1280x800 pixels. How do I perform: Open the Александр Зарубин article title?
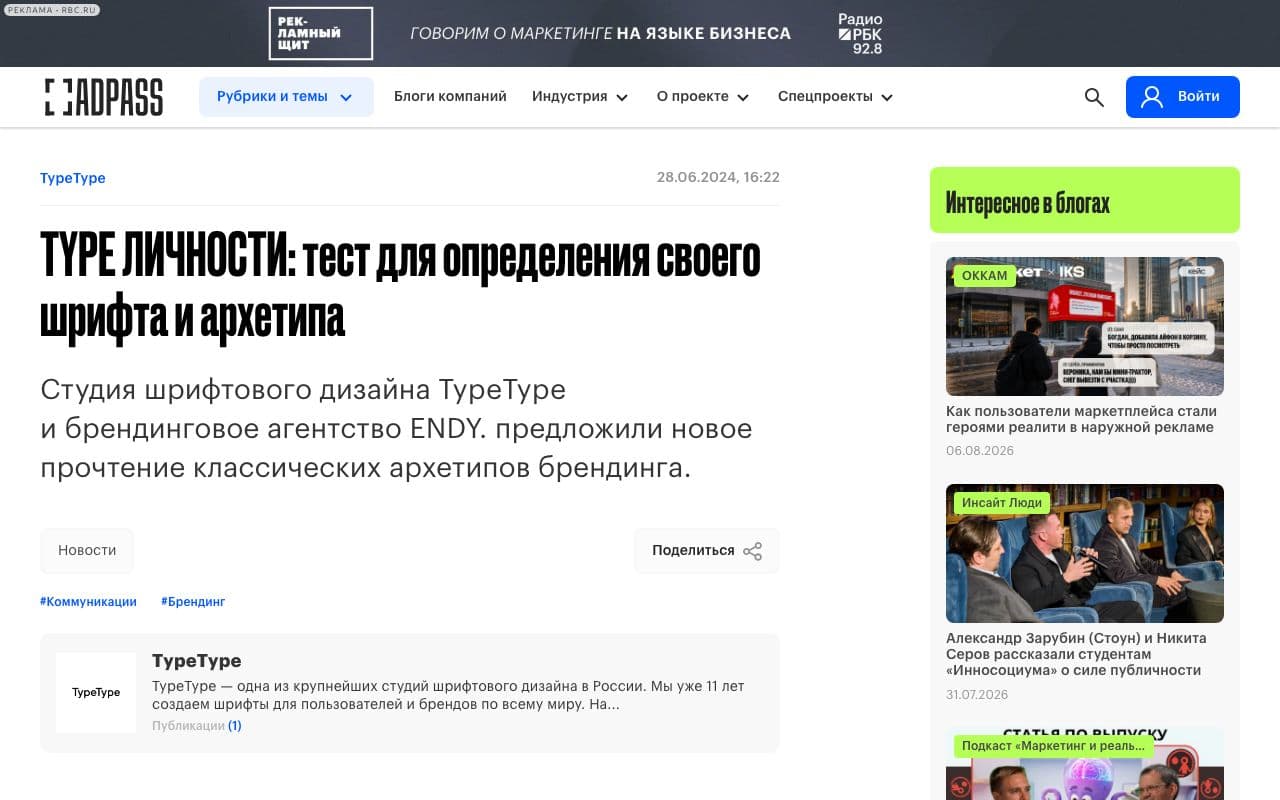pos(1076,654)
